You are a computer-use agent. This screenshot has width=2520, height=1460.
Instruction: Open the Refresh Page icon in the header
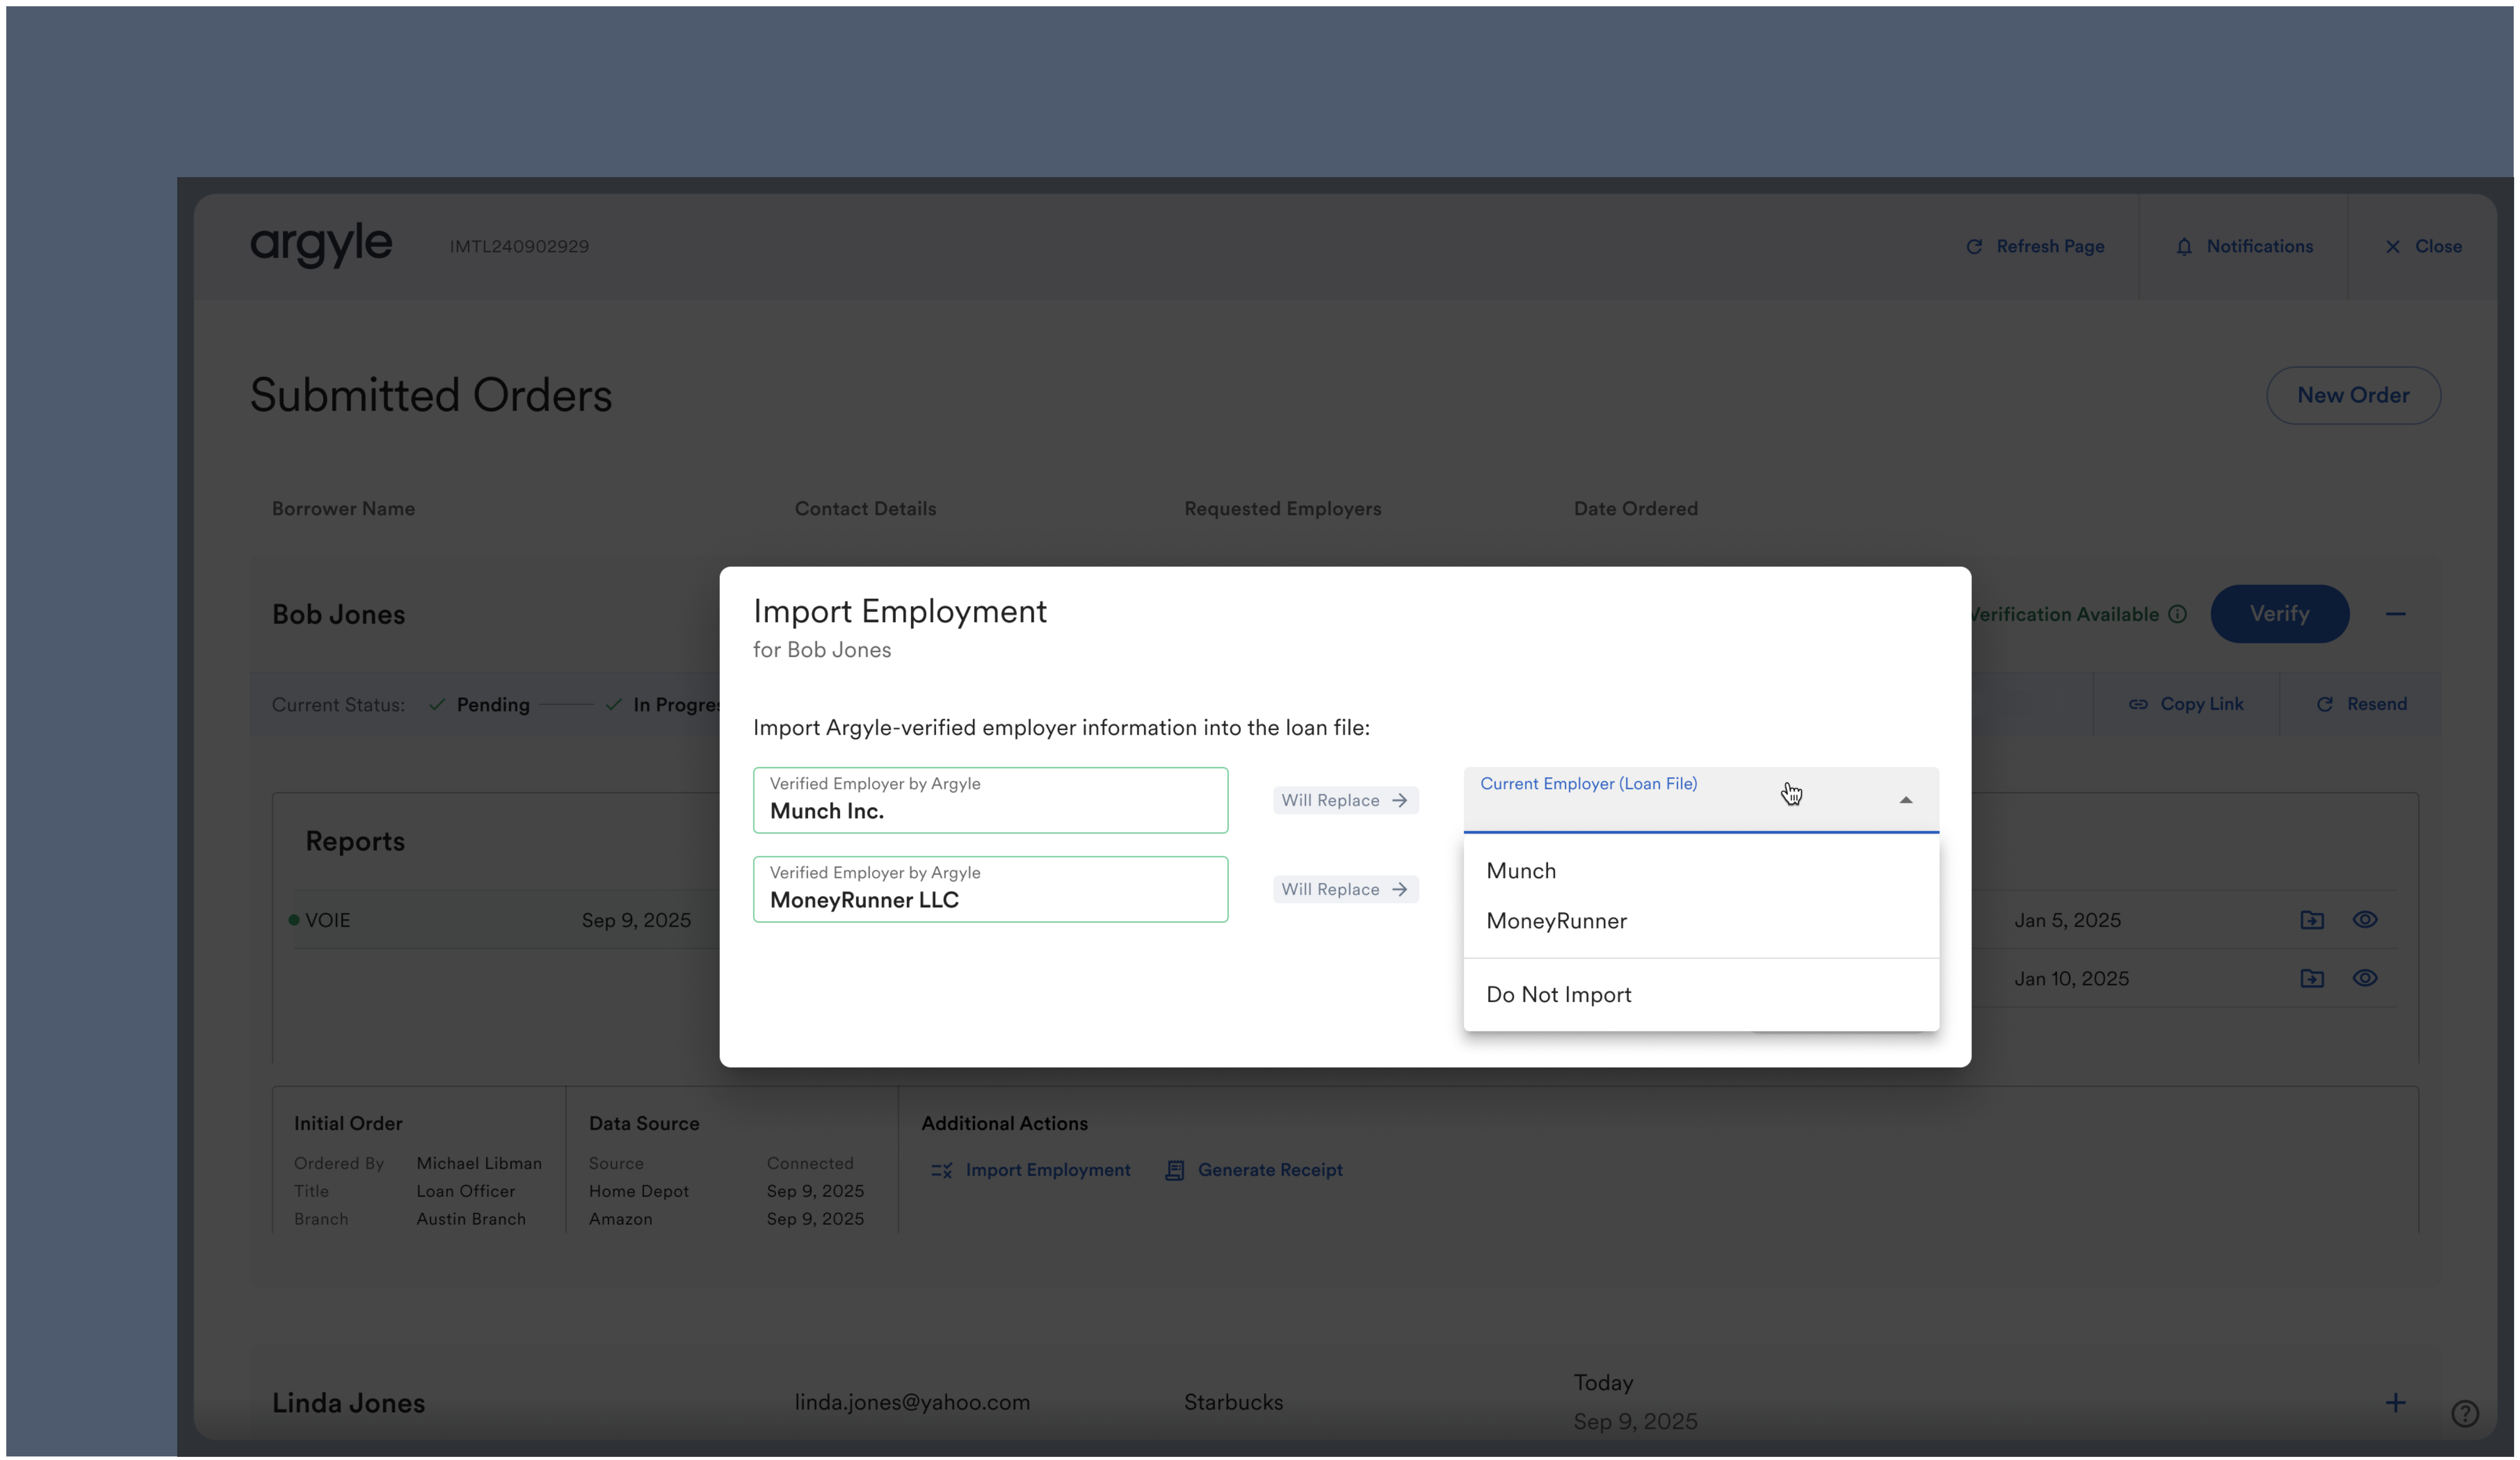tap(1975, 246)
